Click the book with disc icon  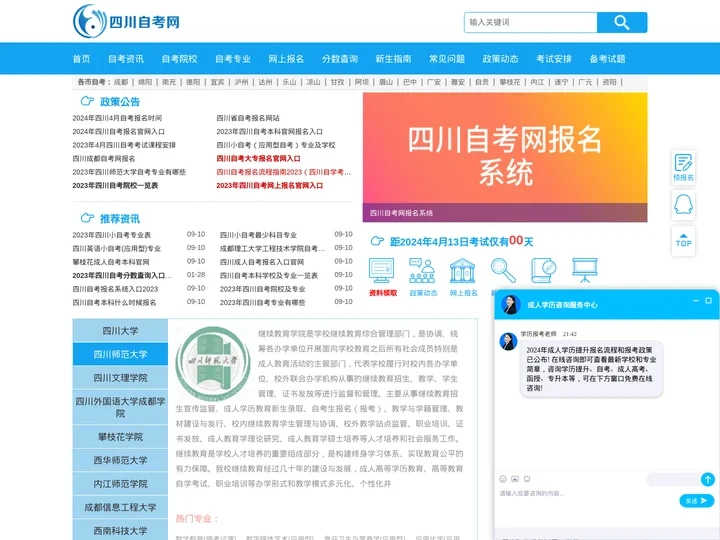click(544, 270)
